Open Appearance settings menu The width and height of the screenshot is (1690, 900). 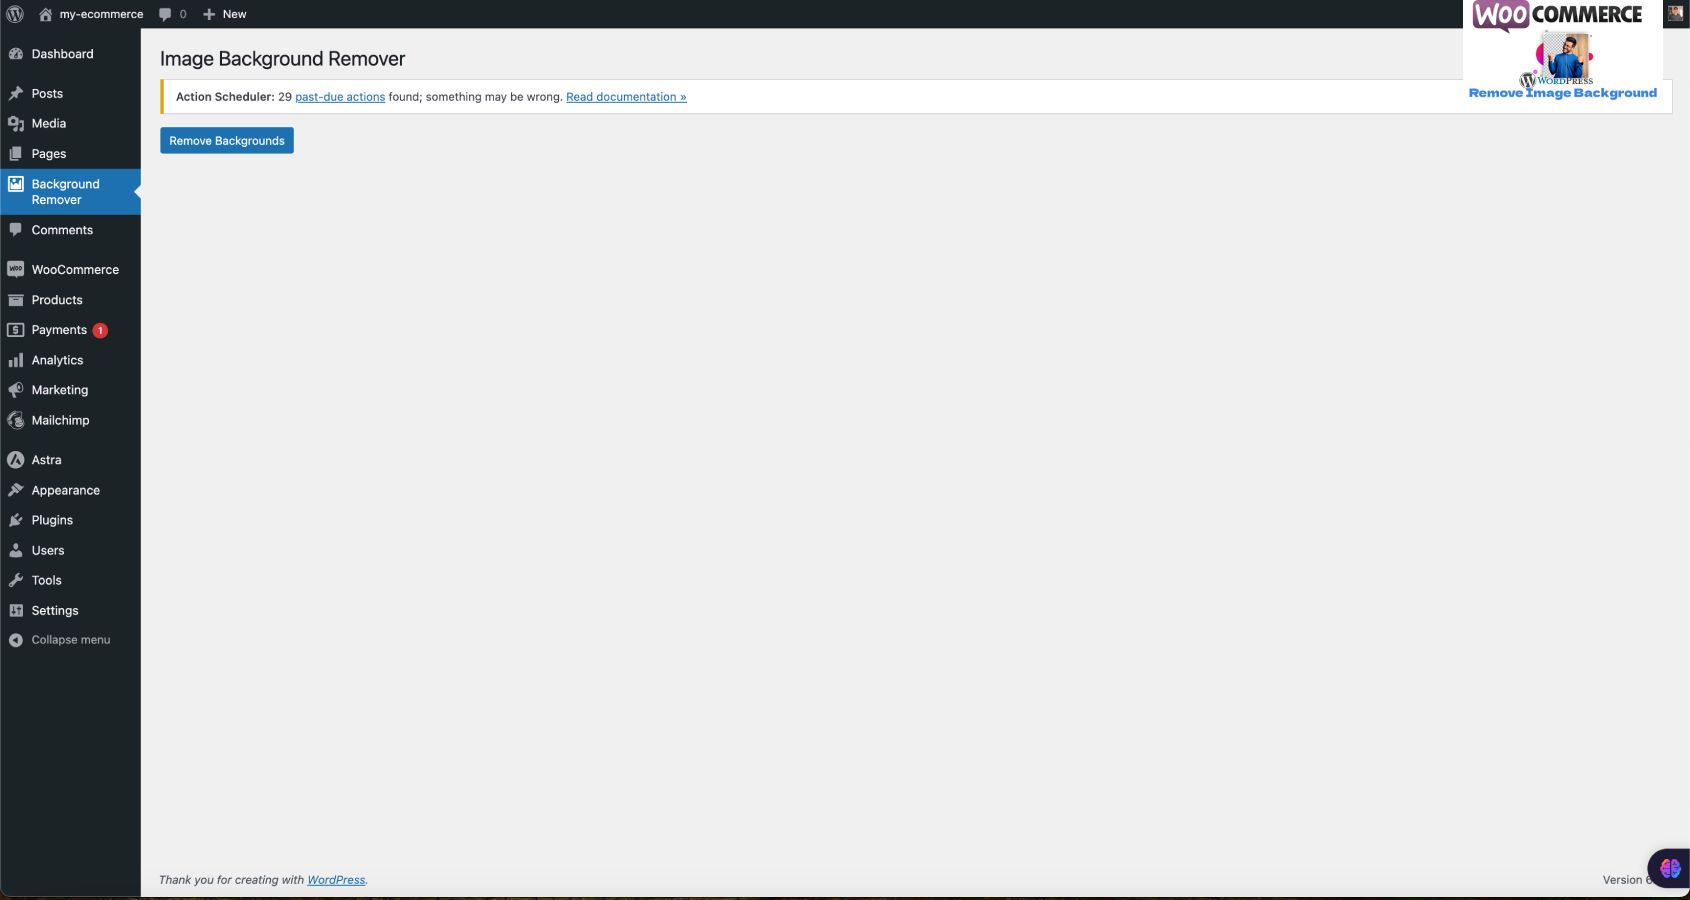coord(66,490)
